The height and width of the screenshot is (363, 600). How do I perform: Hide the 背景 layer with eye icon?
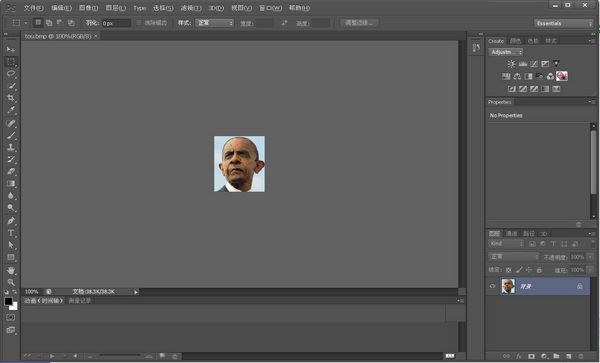point(492,286)
